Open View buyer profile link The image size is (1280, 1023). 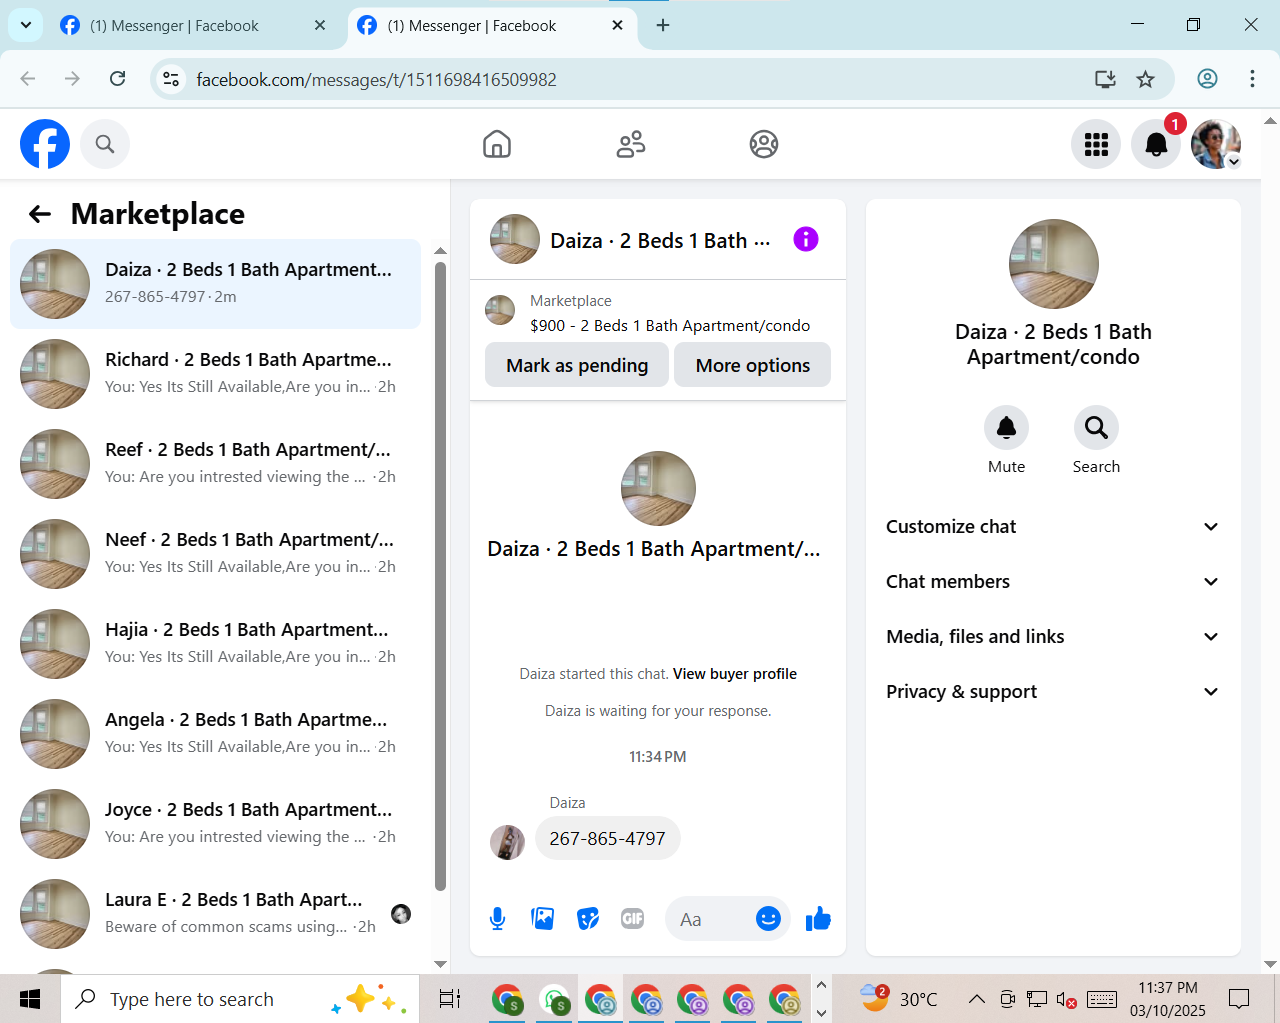click(x=735, y=674)
